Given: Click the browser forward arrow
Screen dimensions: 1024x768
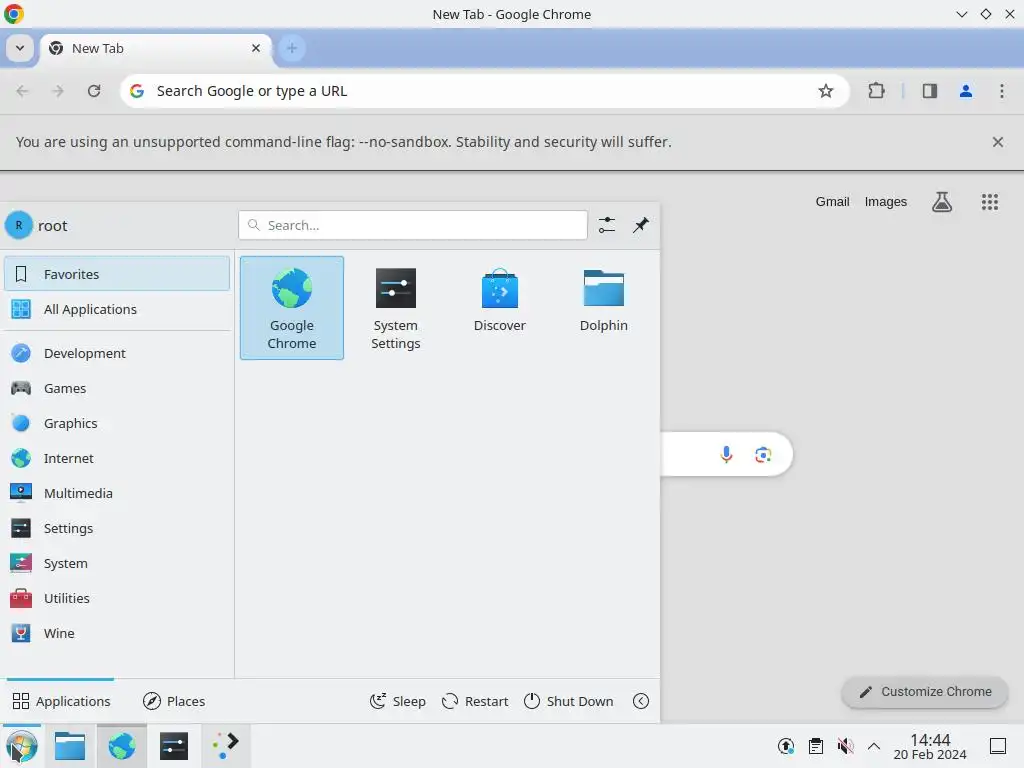Looking at the screenshot, I should pos(58,91).
